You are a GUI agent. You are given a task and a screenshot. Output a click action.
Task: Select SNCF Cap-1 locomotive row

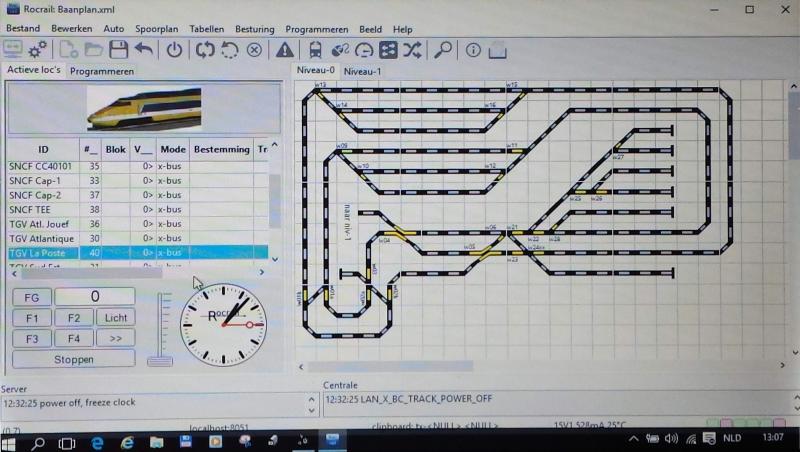point(138,181)
